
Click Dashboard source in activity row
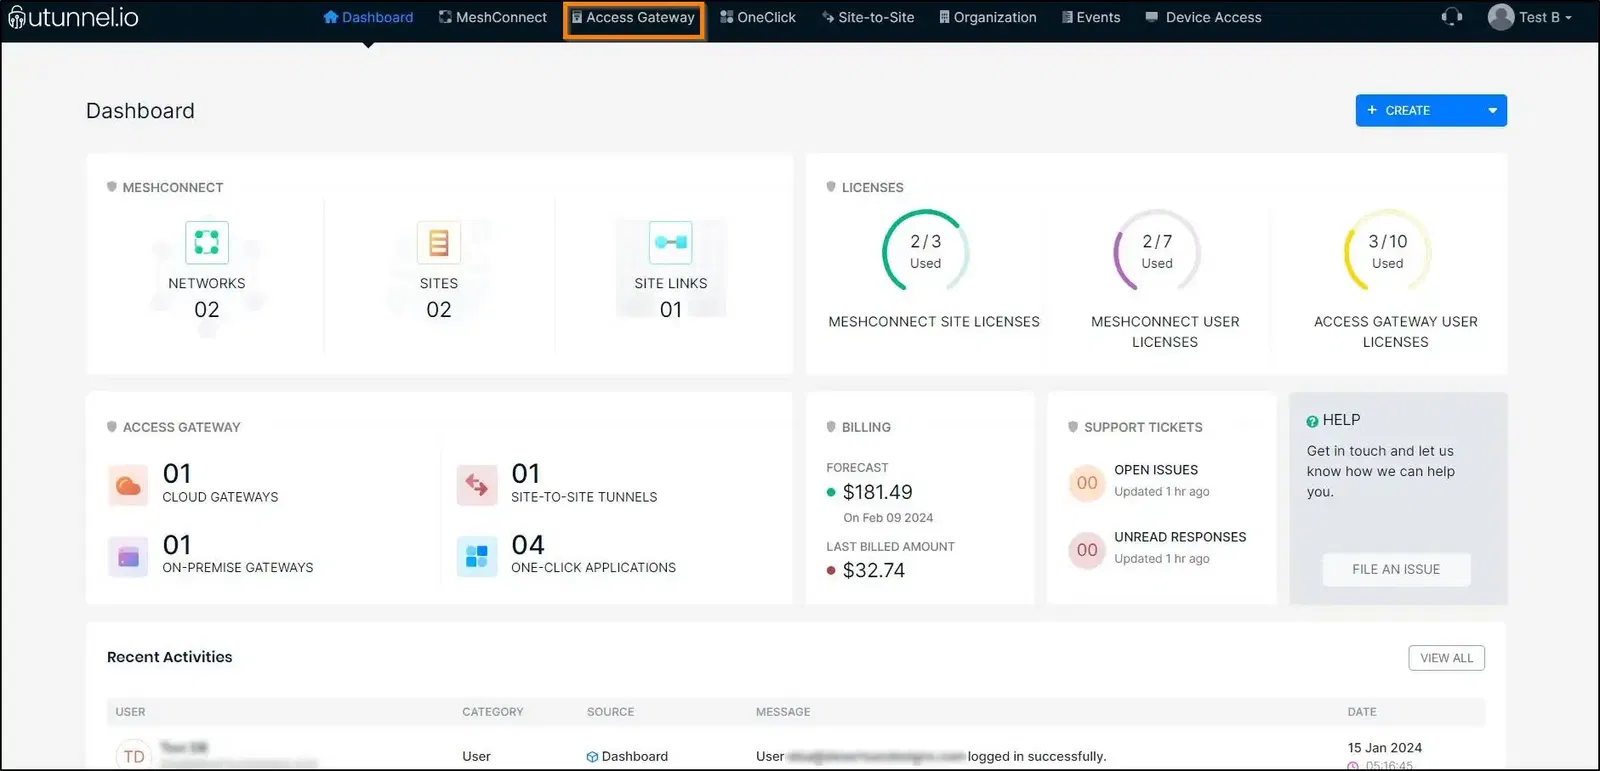click(627, 756)
